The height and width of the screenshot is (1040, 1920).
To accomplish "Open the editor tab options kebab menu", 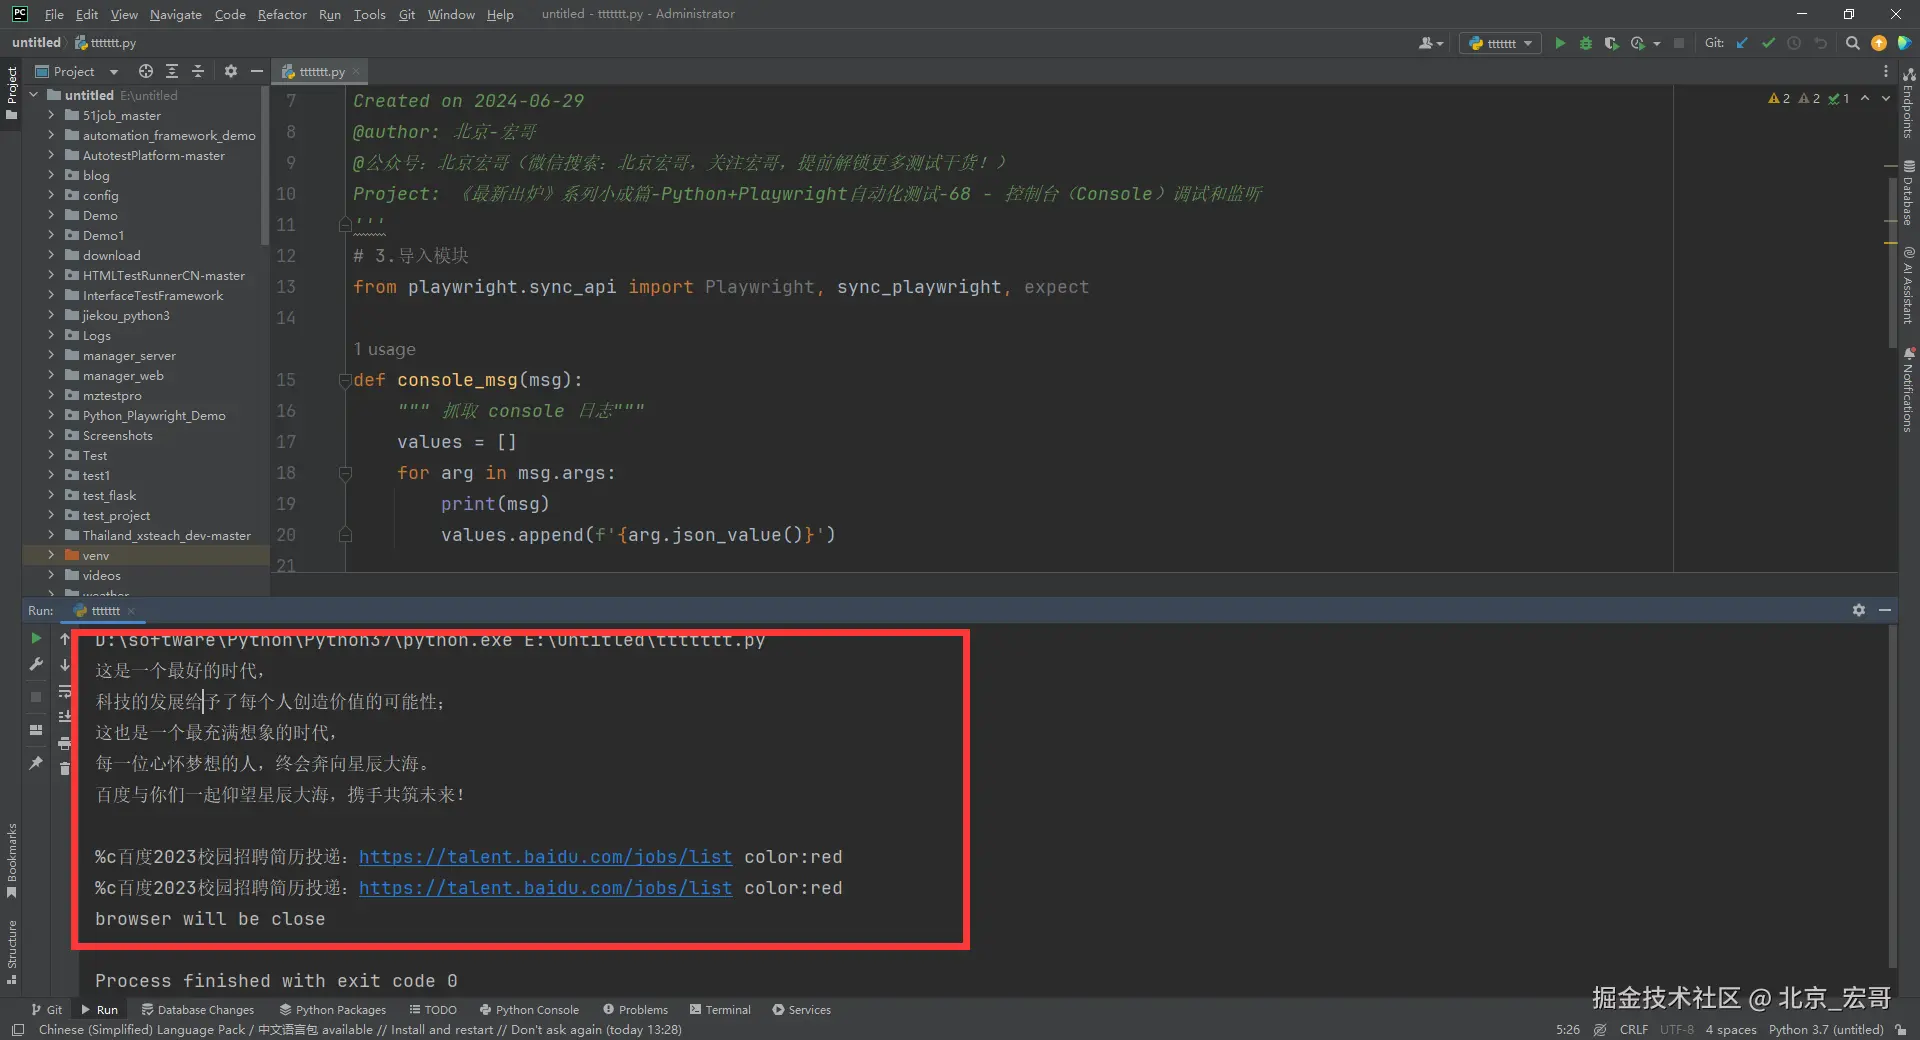I will click(x=1886, y=71).
